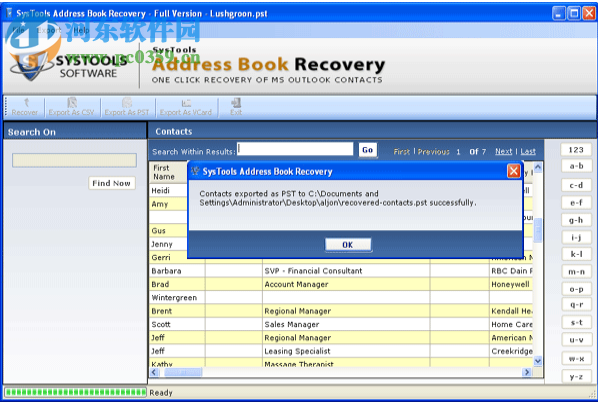Image resolution: width=598 pixels, height=402 pixels.
Task: Click the Go search button
Action: point(368,150)
